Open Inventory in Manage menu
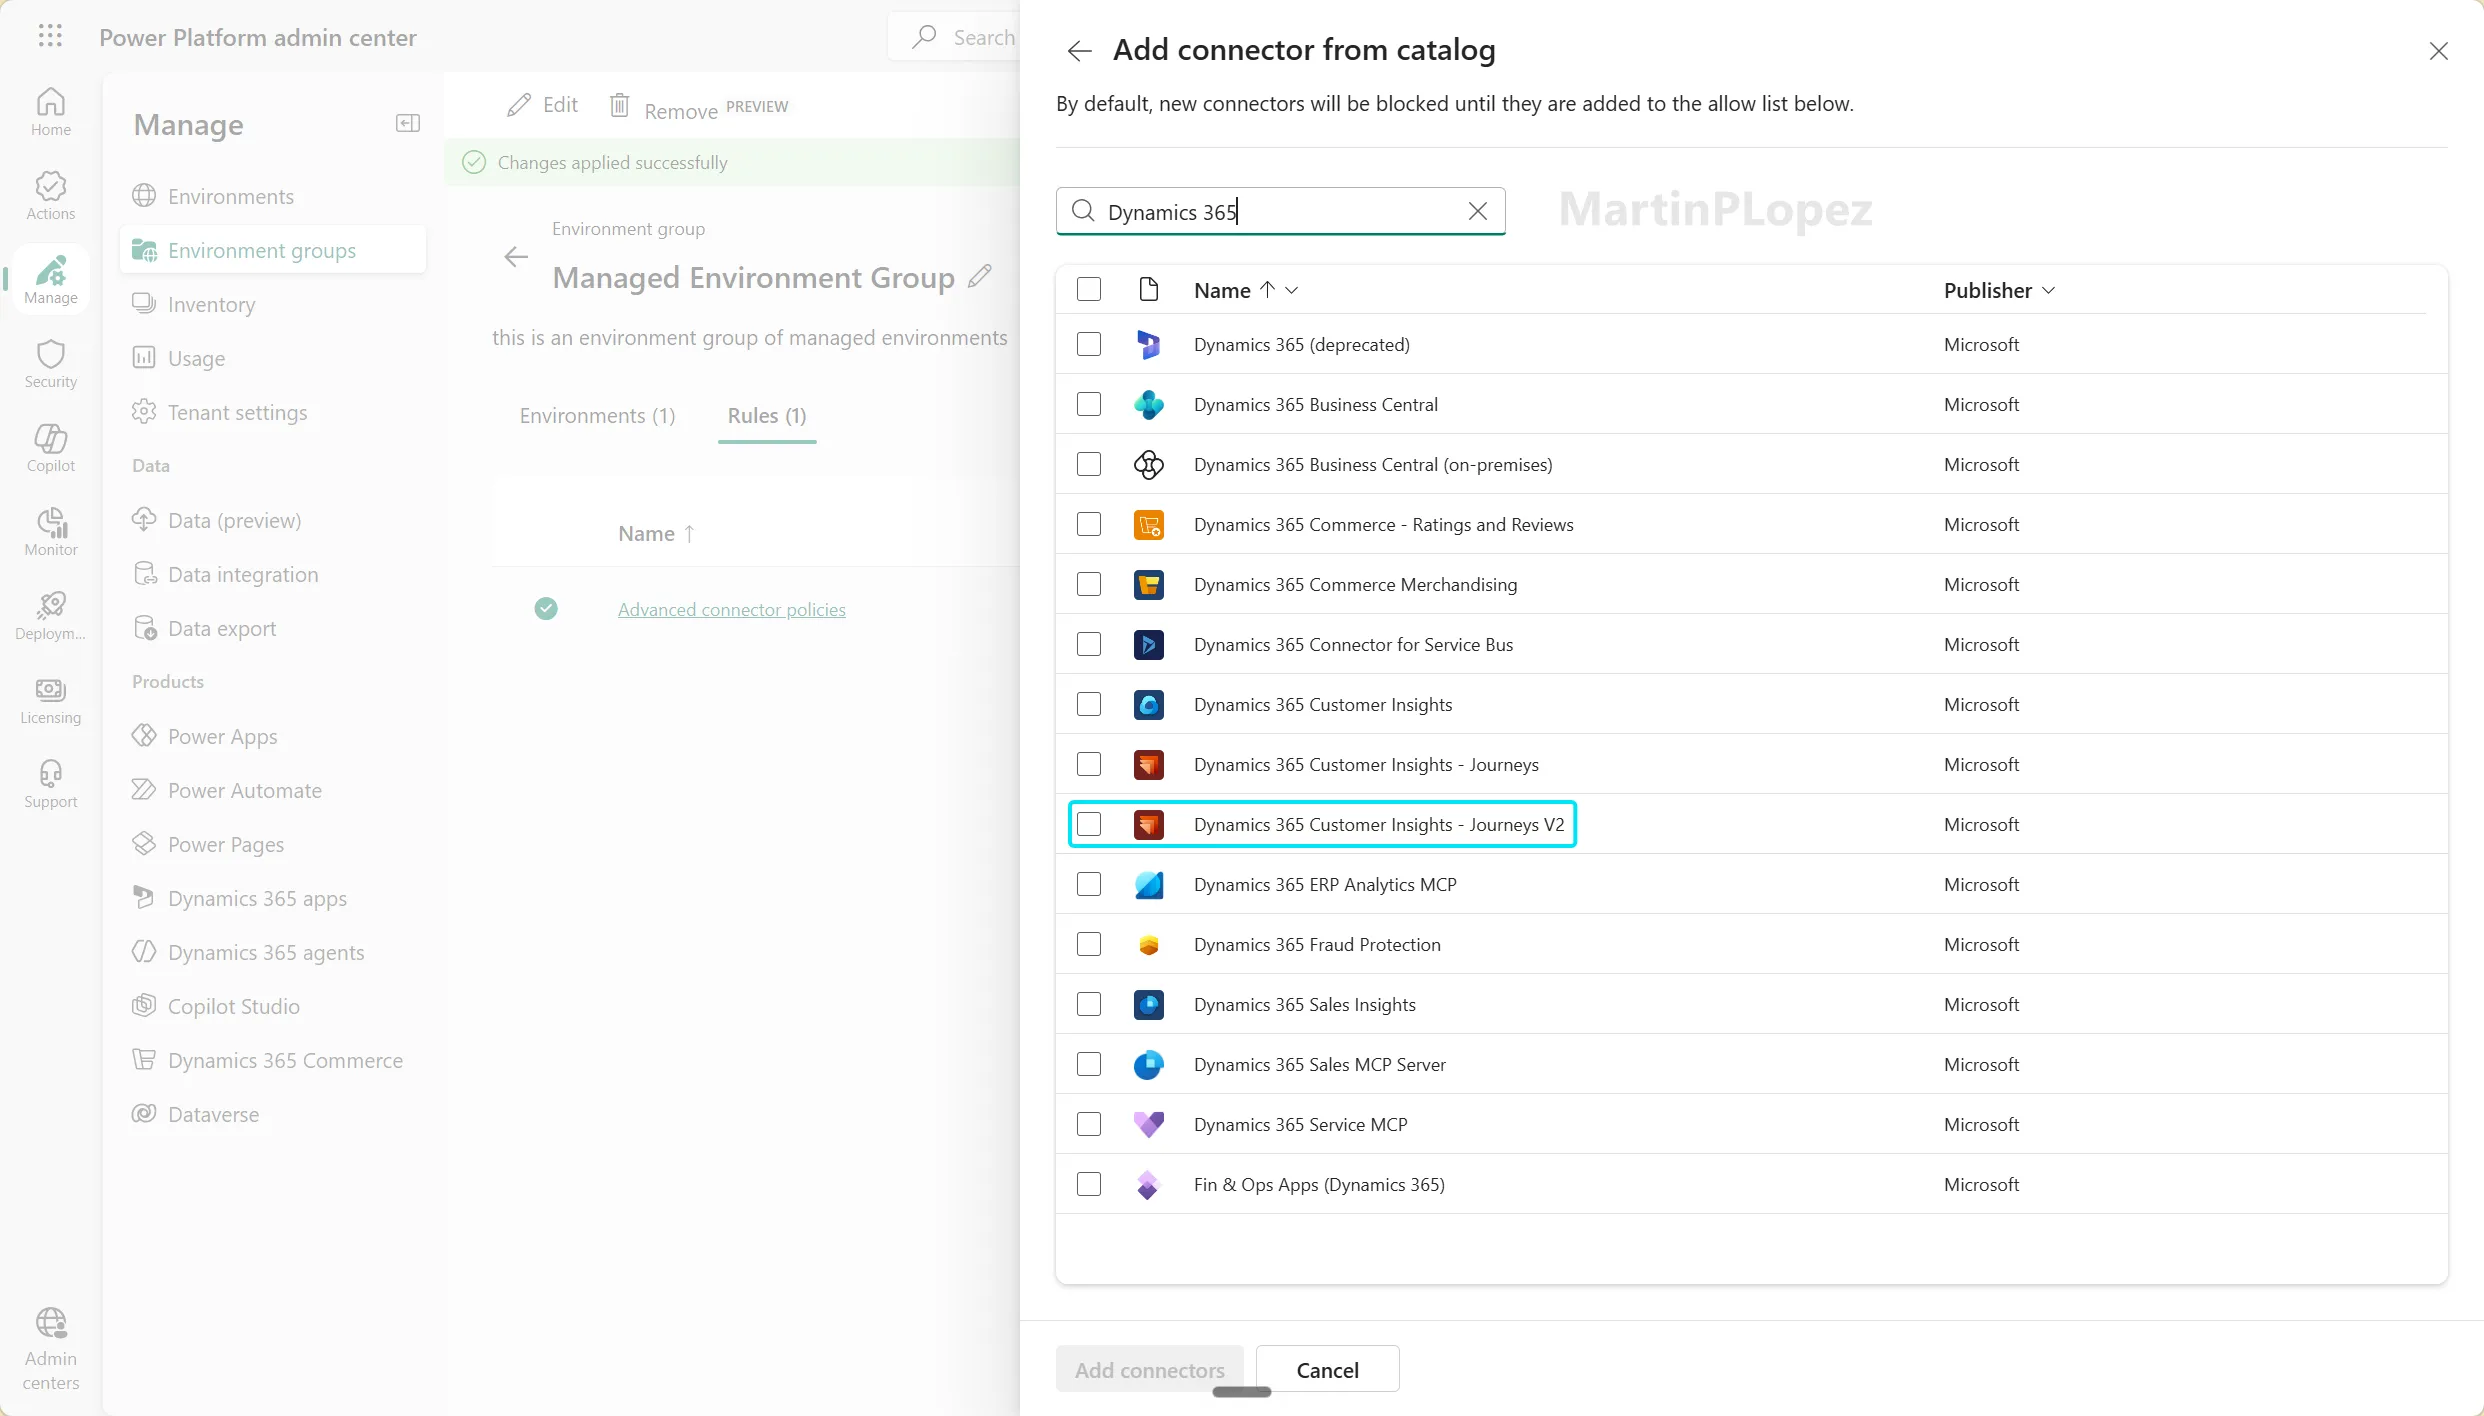 coord(272,304)
